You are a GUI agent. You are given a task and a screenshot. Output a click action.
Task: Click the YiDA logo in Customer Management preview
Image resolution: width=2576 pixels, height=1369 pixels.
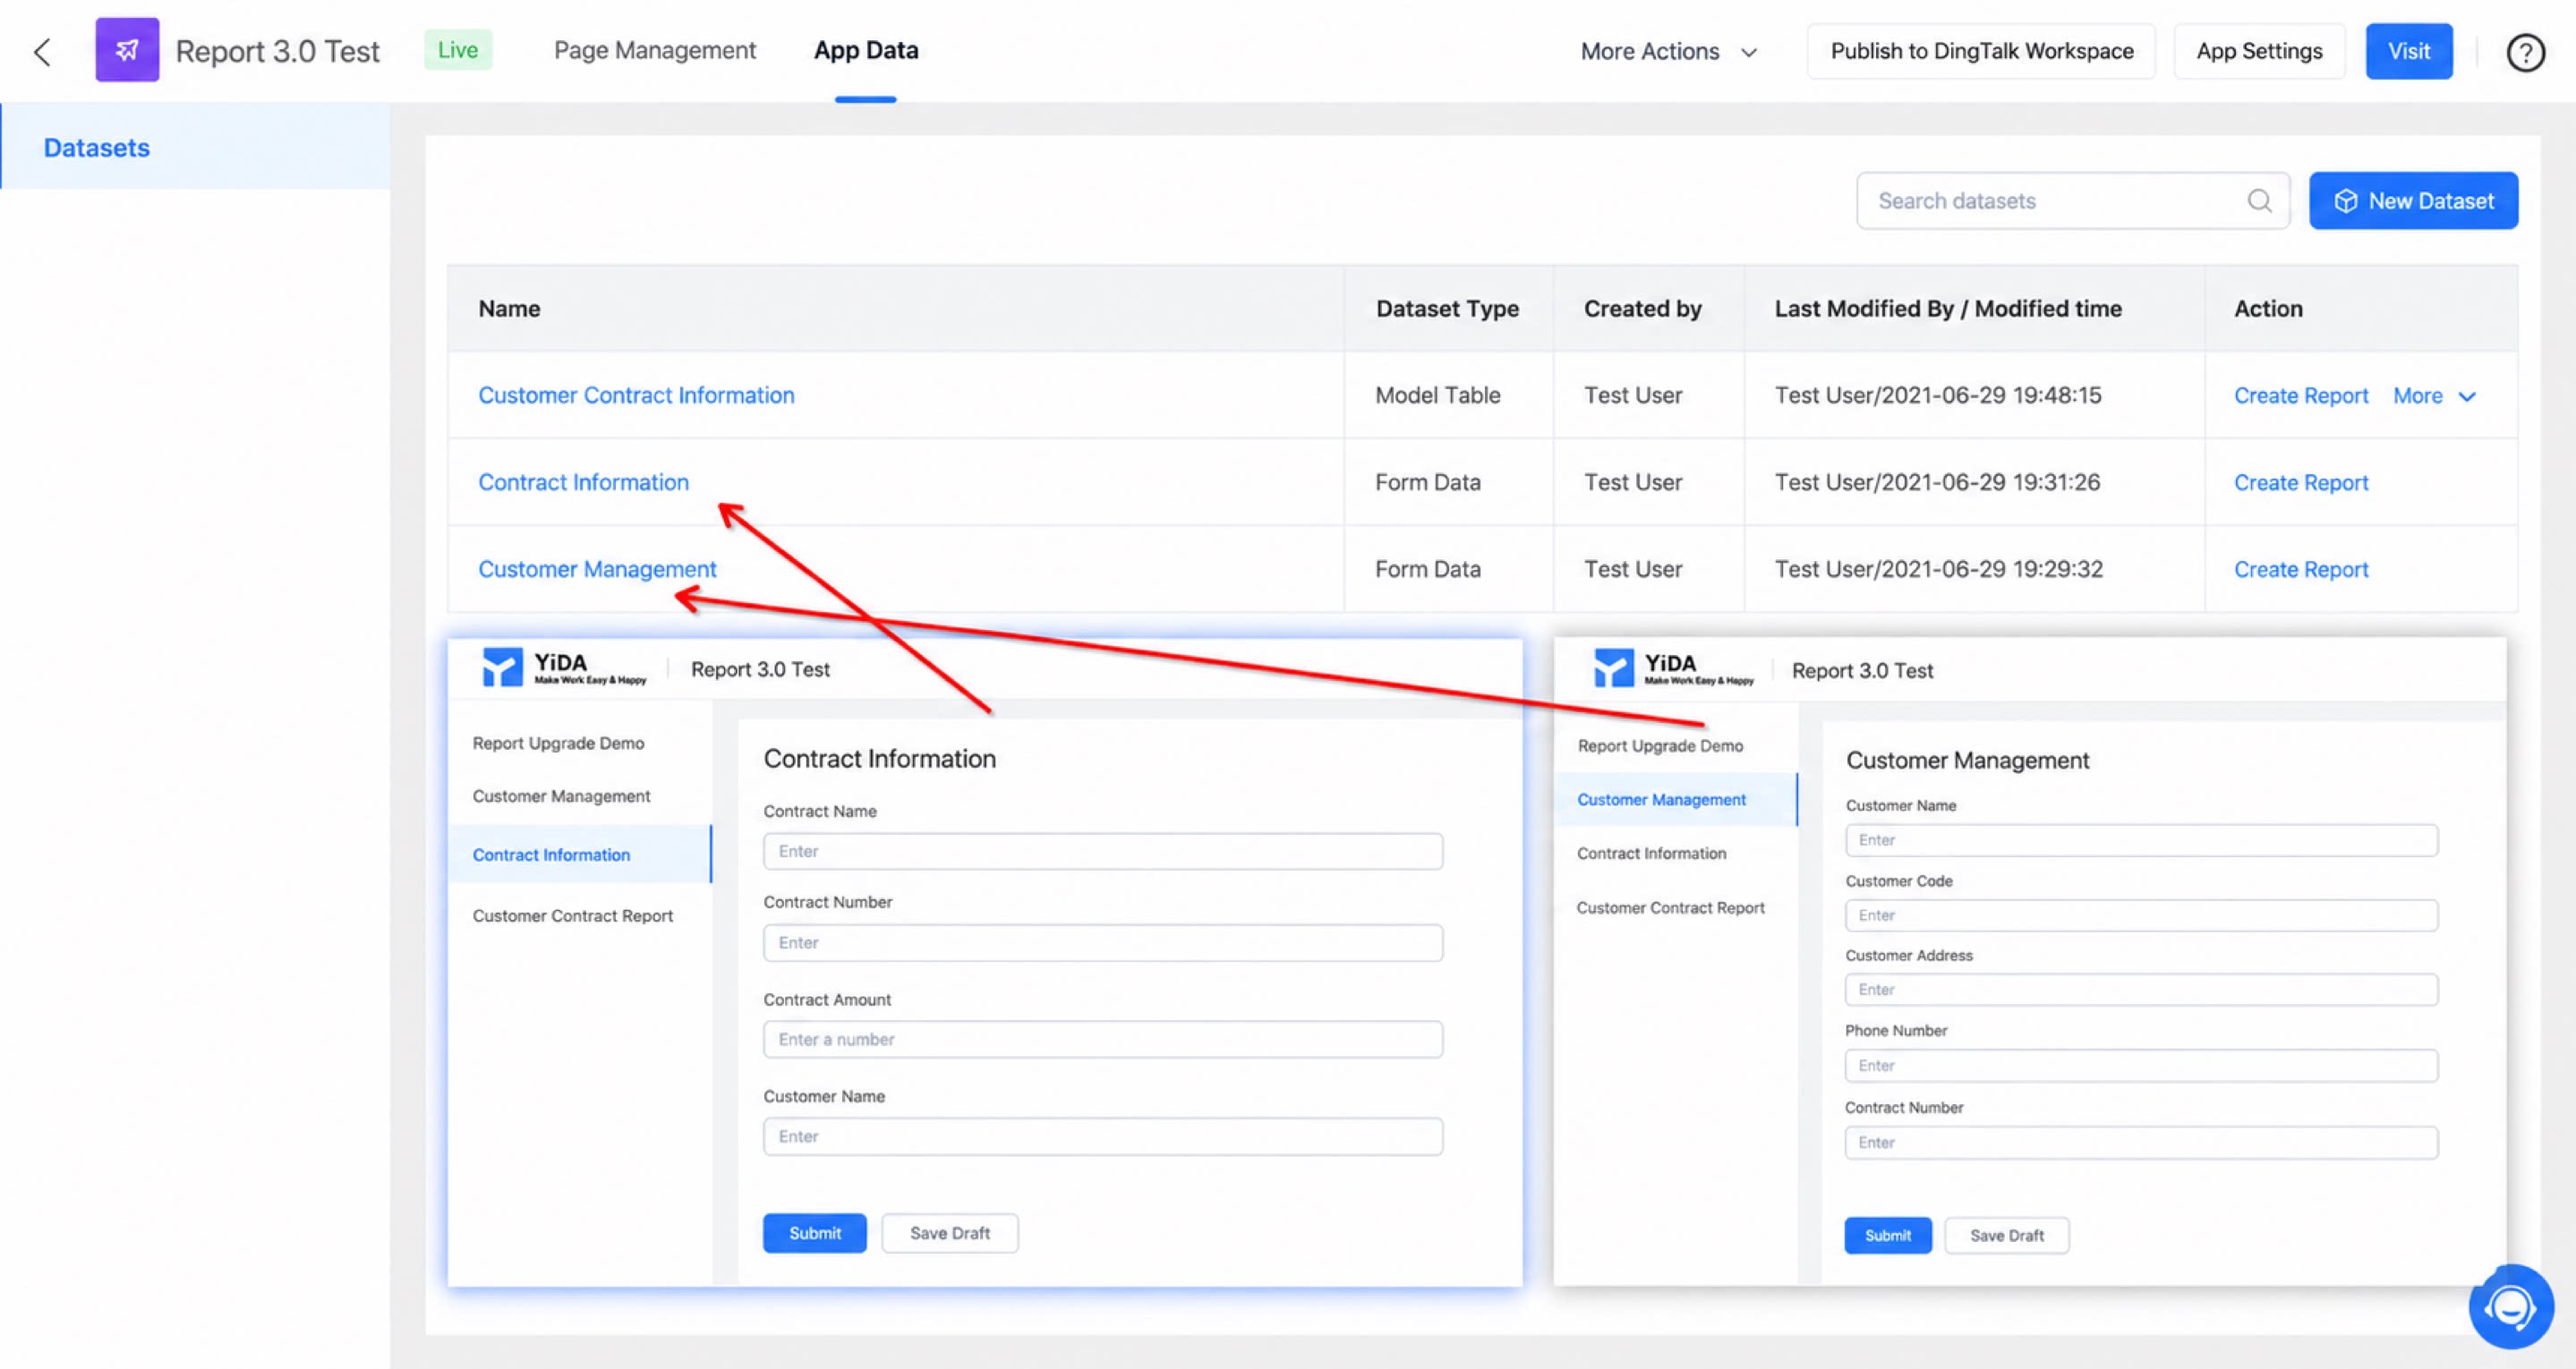1673,669
